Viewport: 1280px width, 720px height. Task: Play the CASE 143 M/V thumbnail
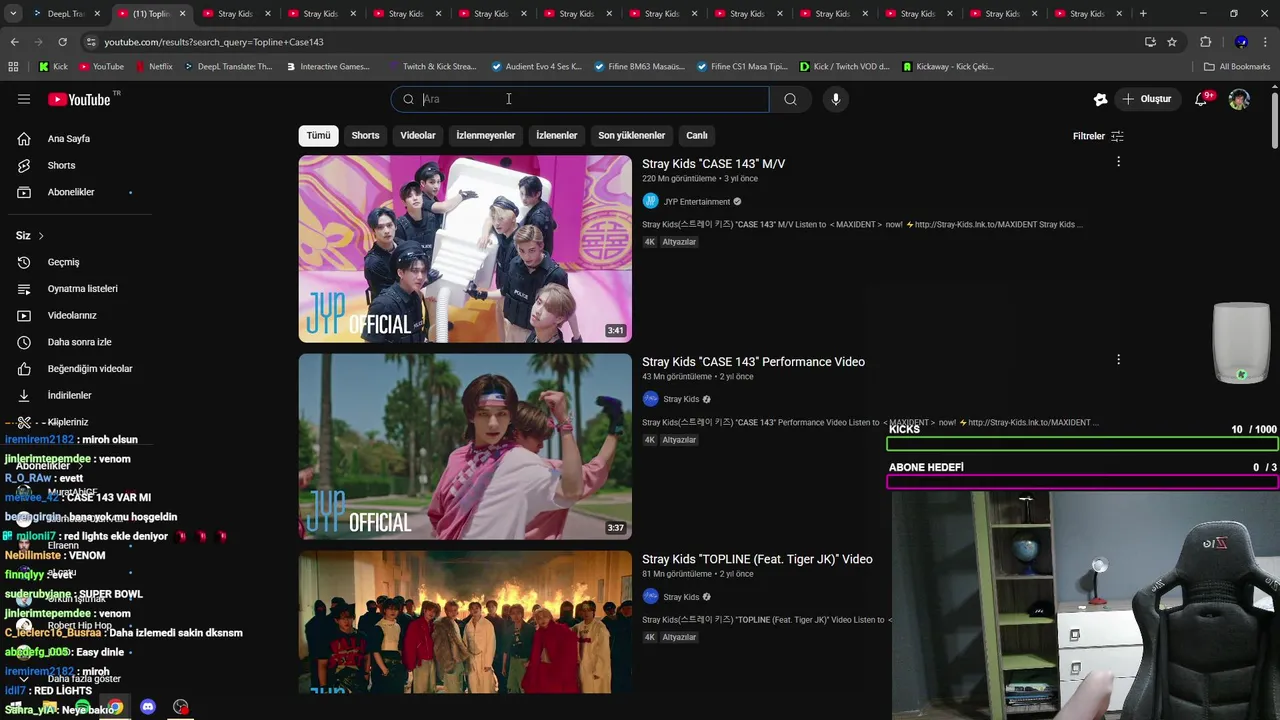pyautogui.click(x=465, y=249)
